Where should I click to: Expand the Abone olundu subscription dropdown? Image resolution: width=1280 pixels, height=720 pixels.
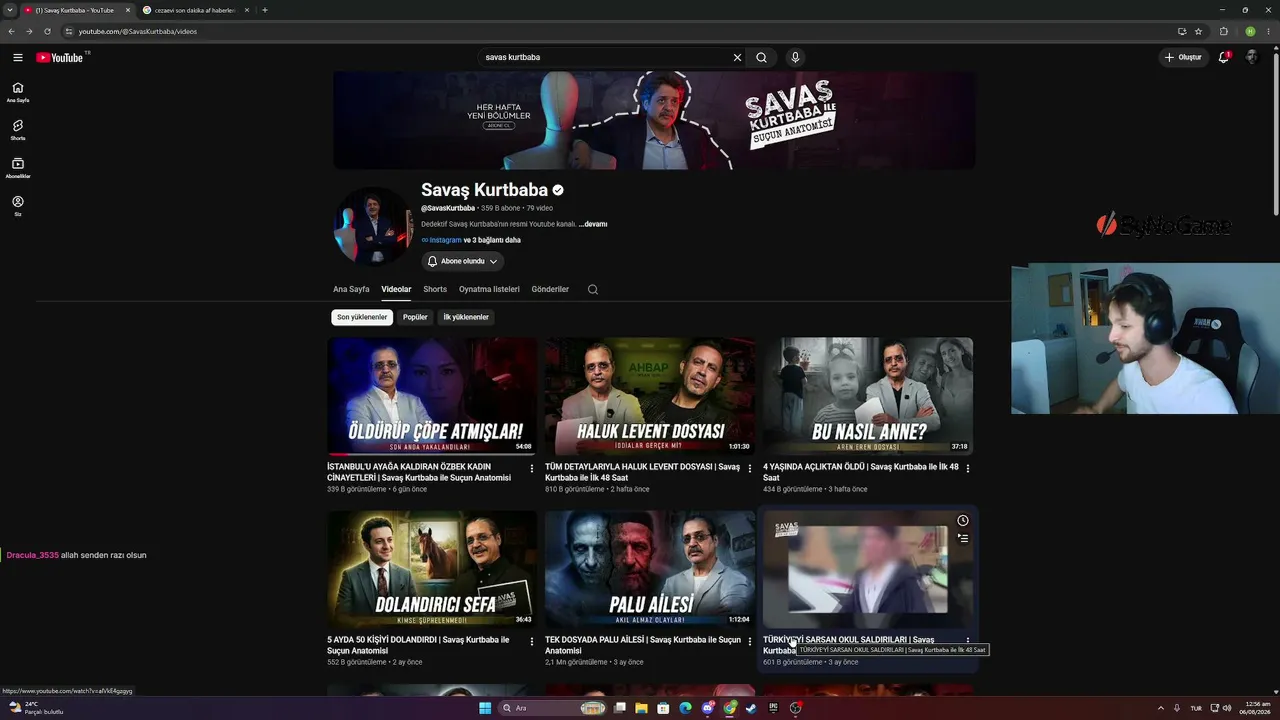462,261
